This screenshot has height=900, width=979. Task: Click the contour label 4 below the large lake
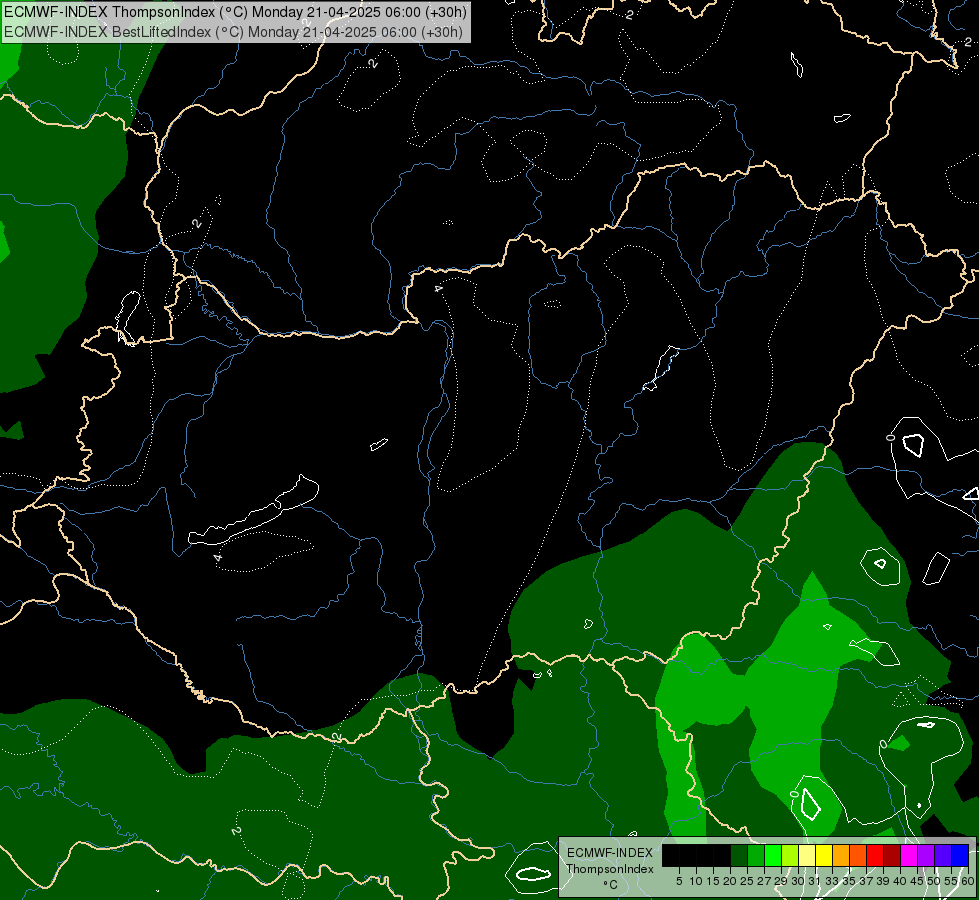(x=217, y=557)
